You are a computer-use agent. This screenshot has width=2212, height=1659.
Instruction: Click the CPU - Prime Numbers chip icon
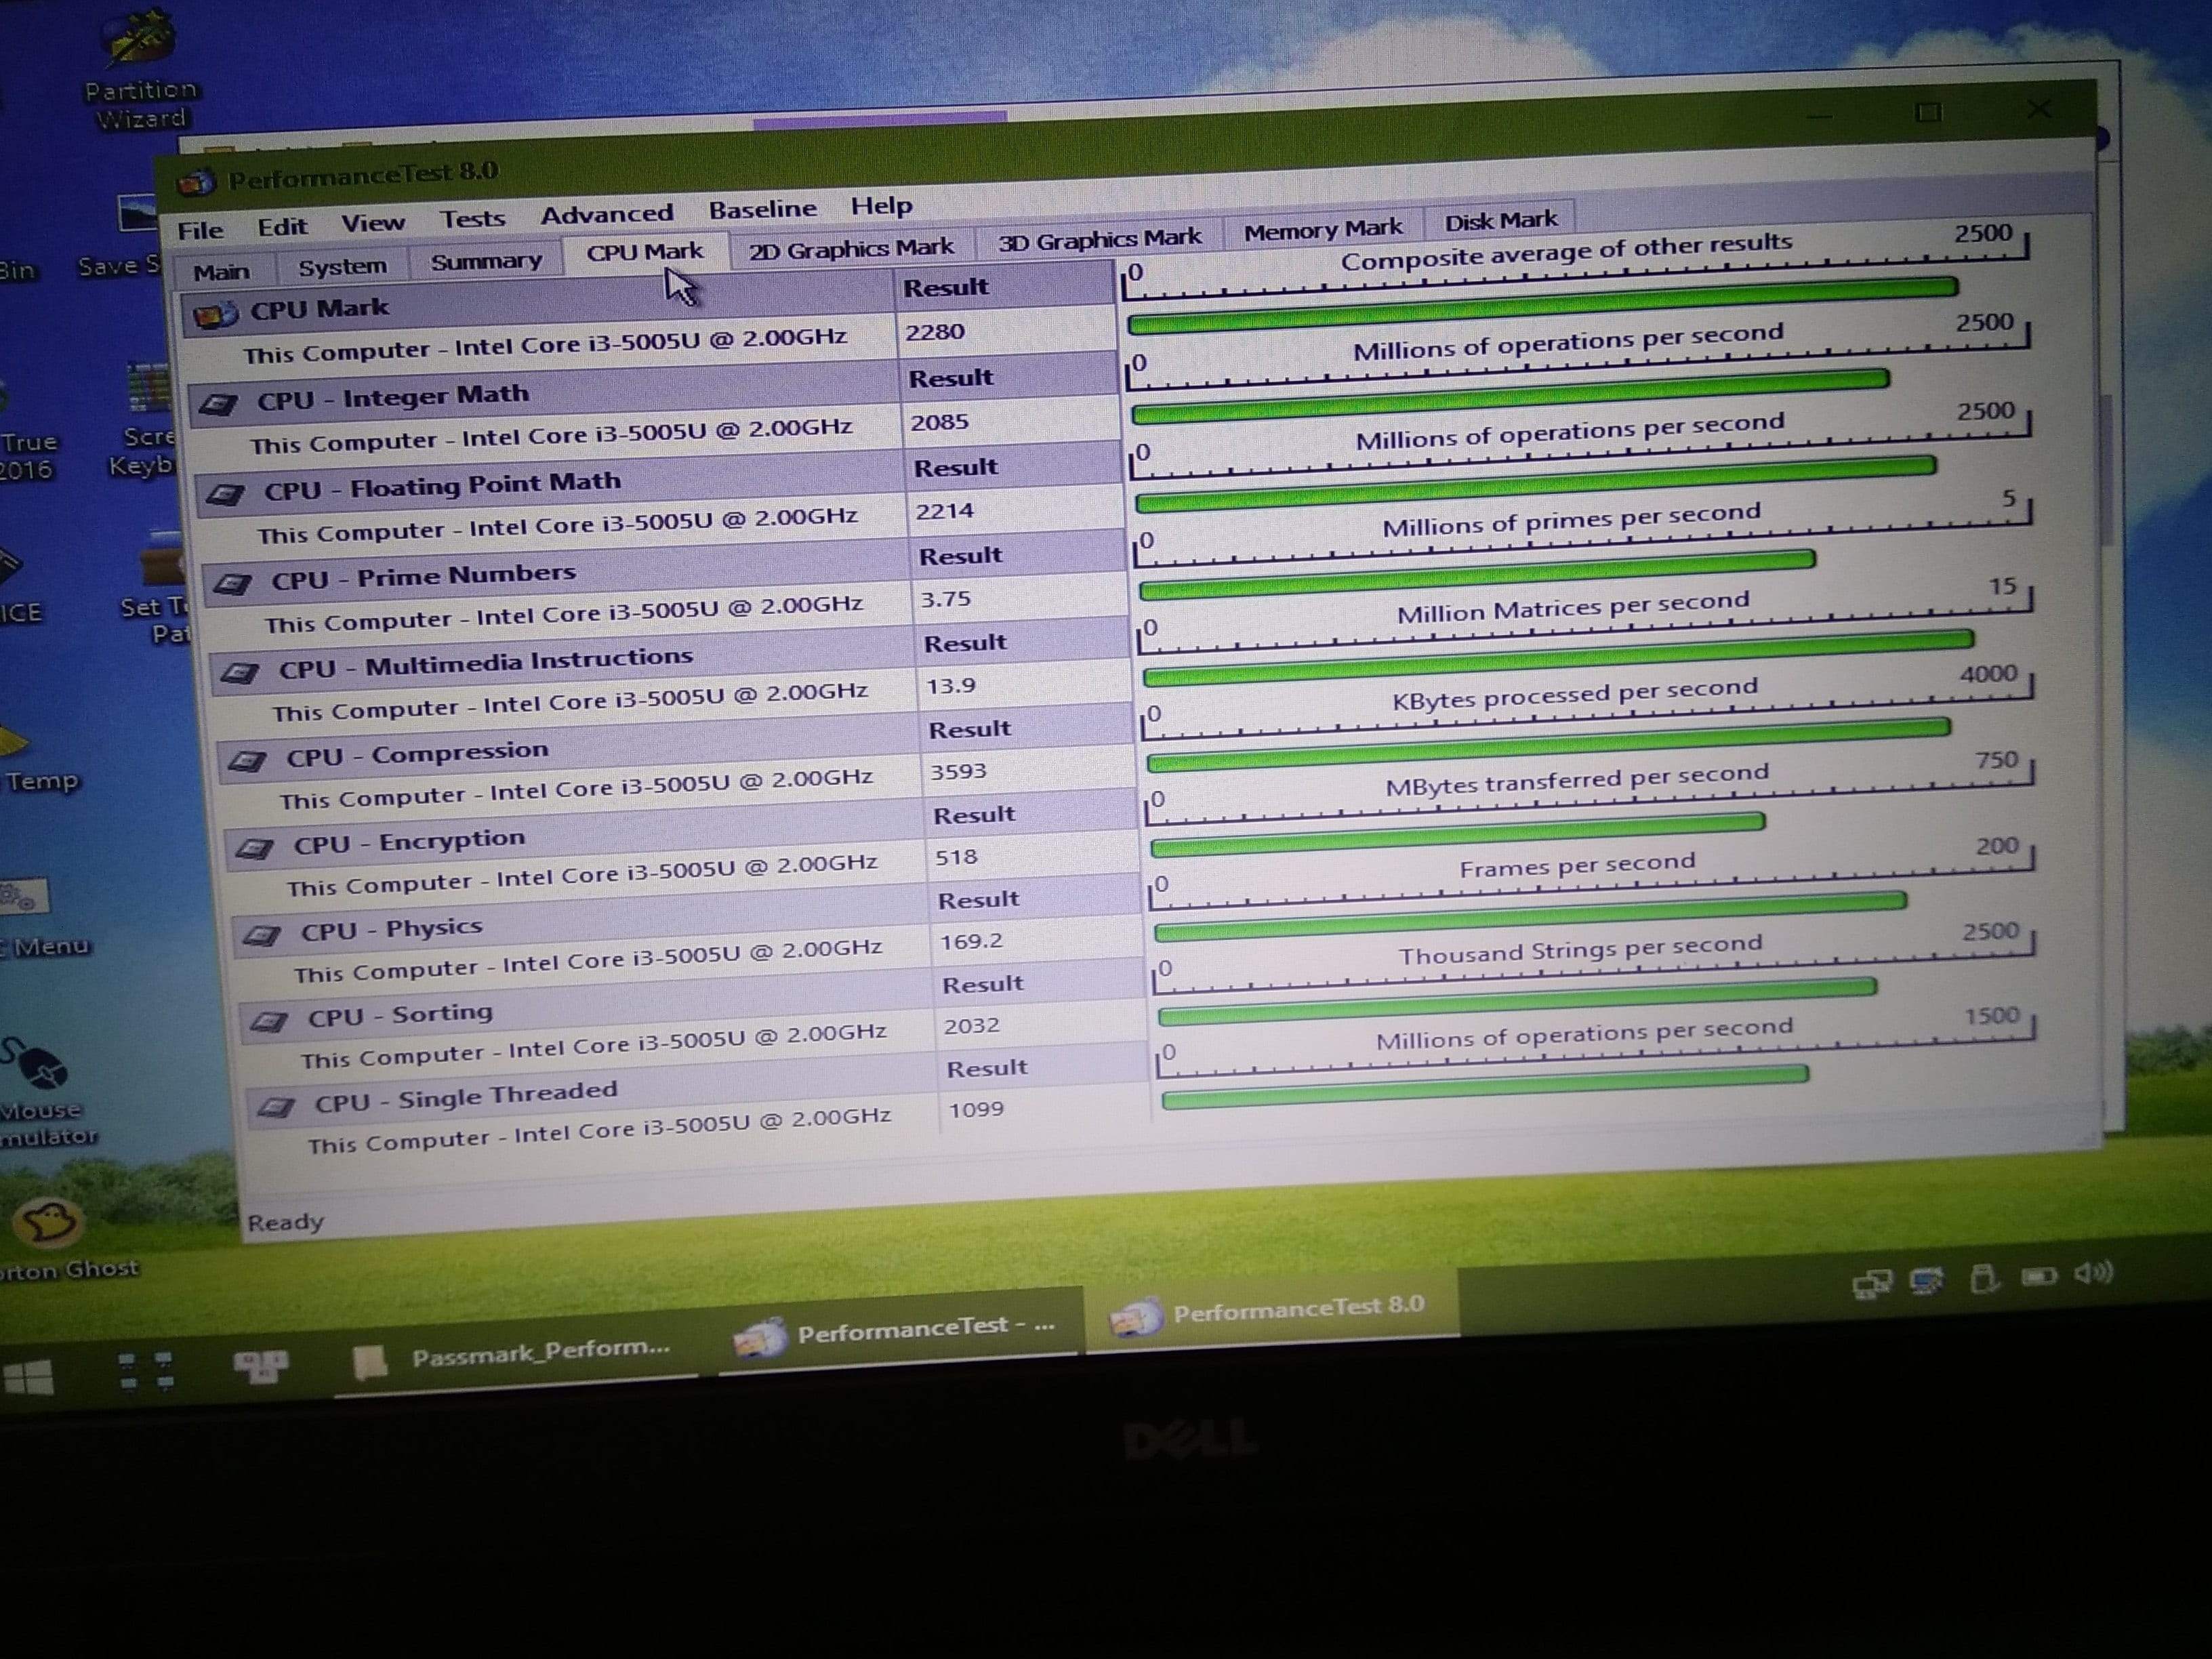pos(232,583)
